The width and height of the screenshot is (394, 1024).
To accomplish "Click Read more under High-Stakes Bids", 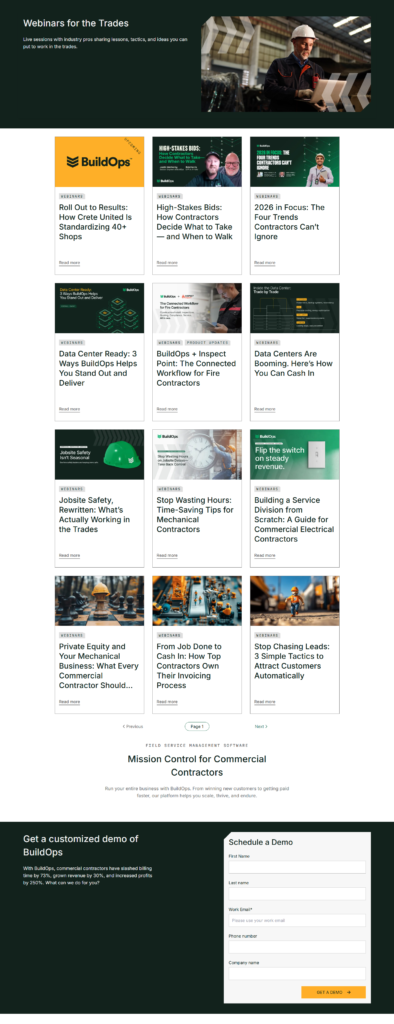I will coord(167,263).
